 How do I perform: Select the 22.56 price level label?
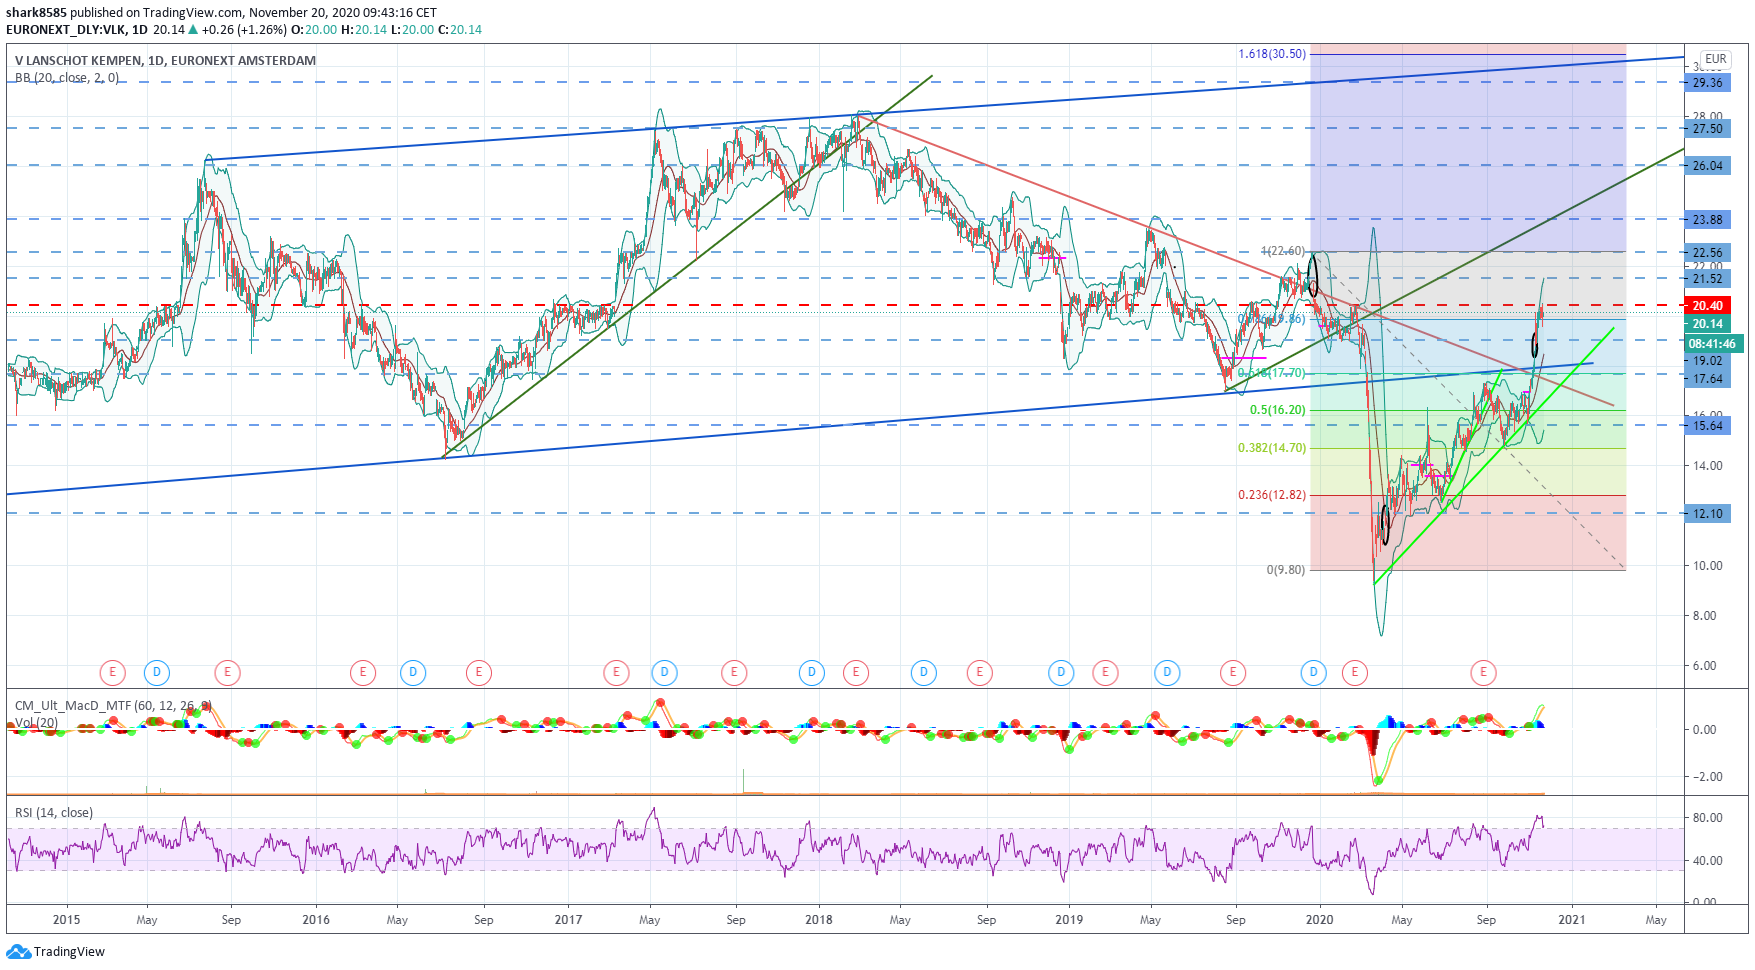1707,253
